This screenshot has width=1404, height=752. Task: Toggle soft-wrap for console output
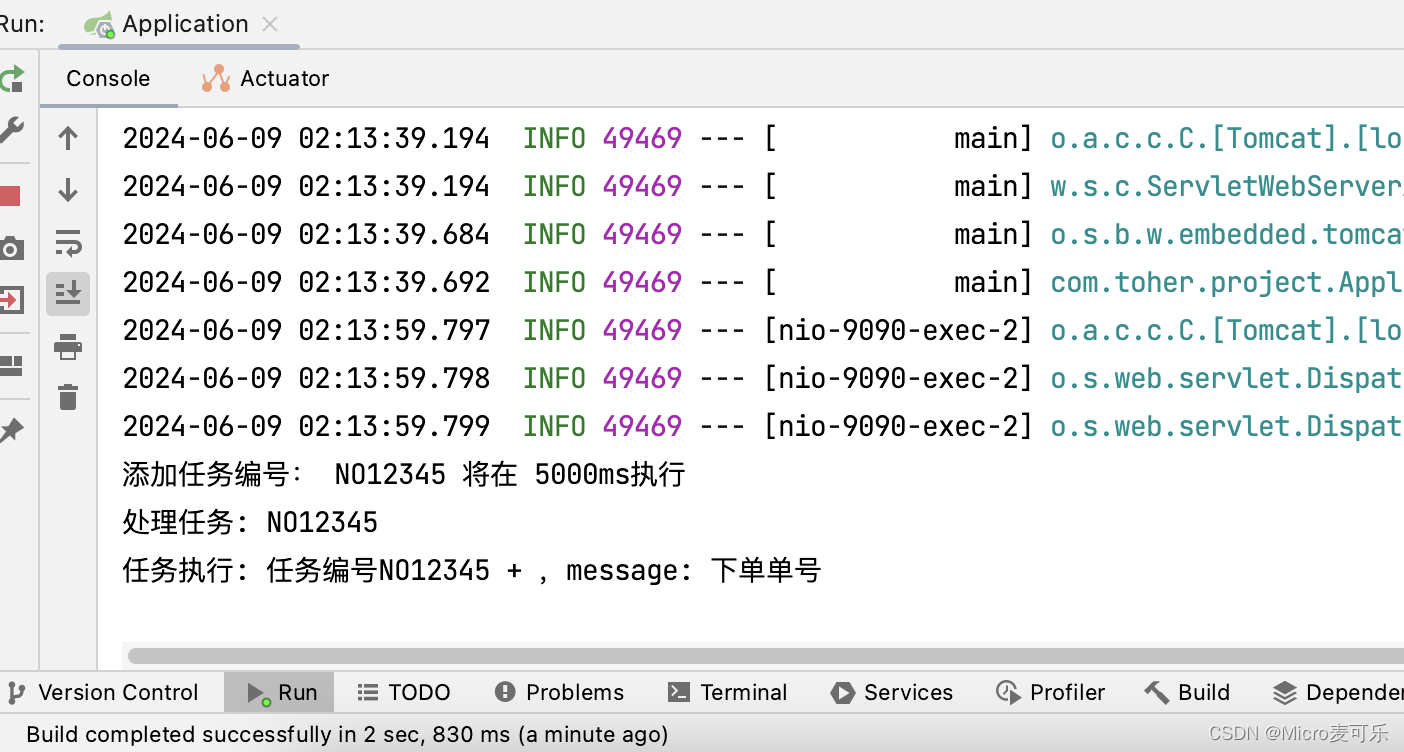point(68,243)
